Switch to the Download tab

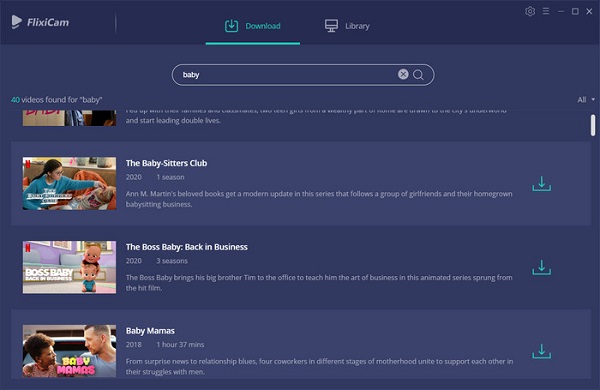click(253, 26)
